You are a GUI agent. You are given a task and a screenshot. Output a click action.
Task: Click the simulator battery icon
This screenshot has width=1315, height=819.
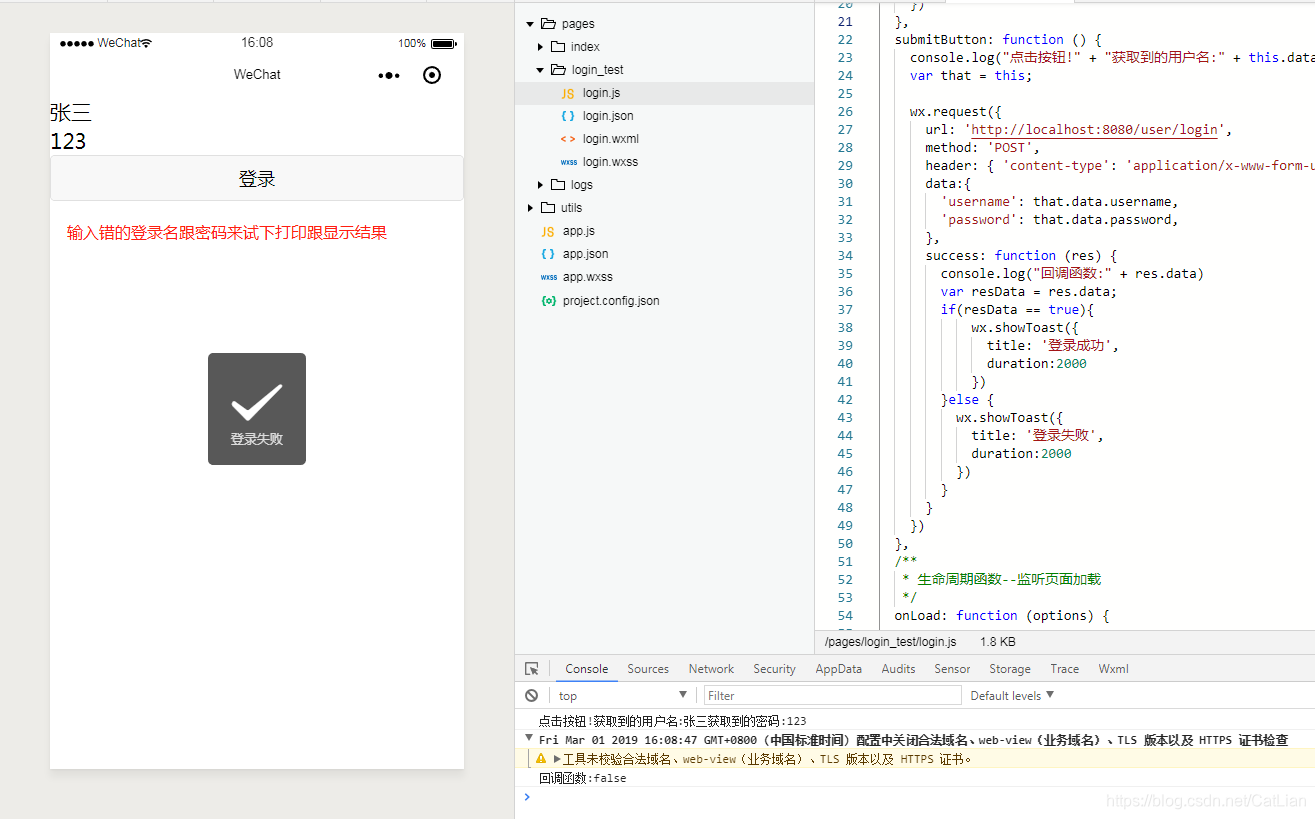click(x=443, y=43)
